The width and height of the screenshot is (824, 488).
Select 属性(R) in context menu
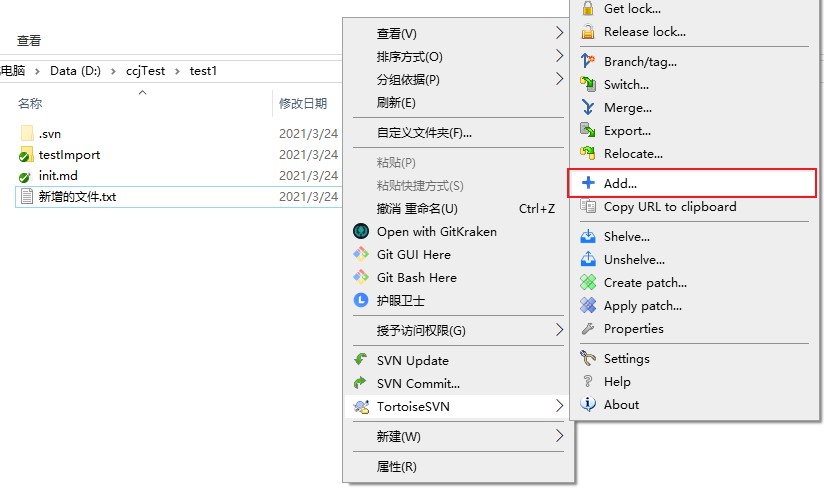[396, 467]
